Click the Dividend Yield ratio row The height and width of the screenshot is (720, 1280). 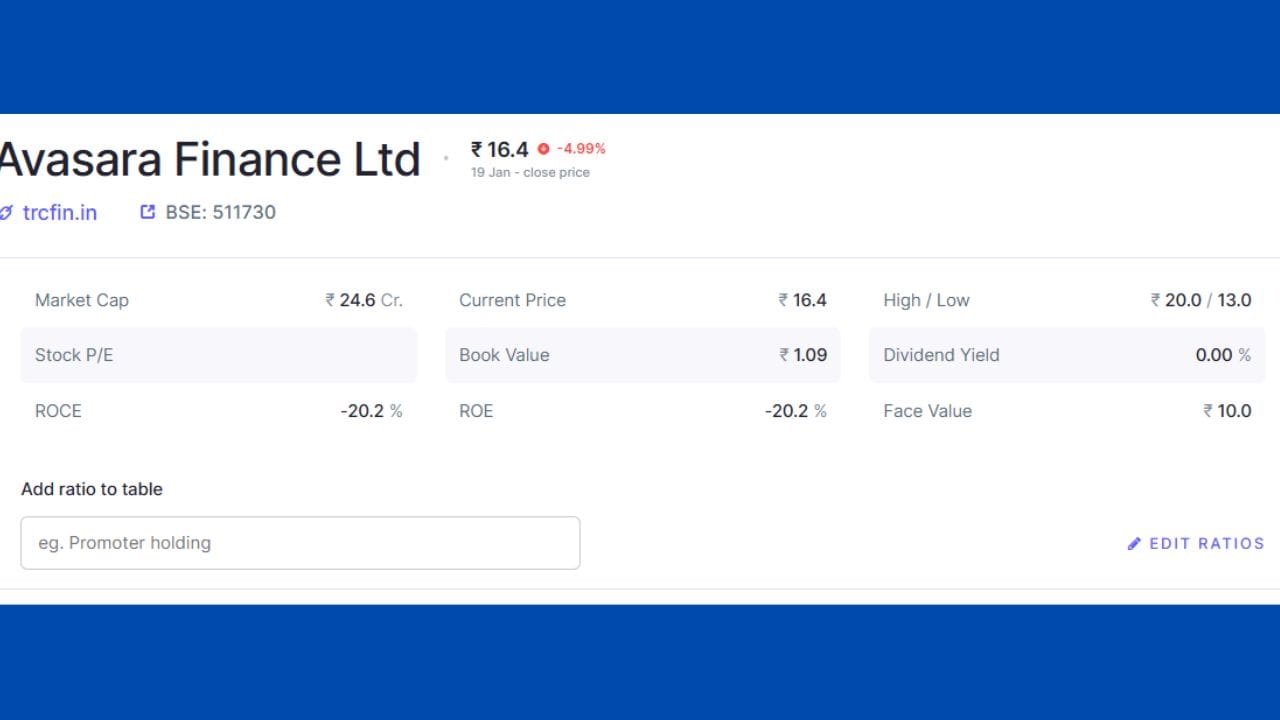1066,355
